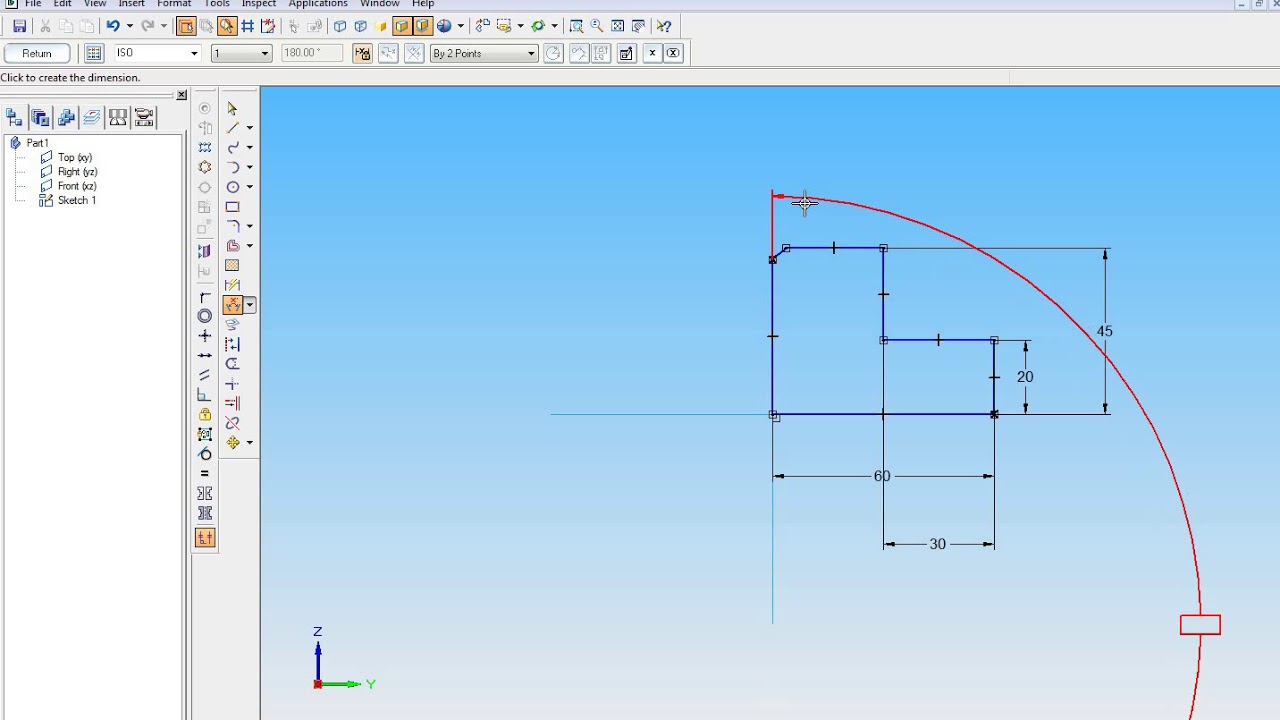Open the Insert menu

point(132,4)
